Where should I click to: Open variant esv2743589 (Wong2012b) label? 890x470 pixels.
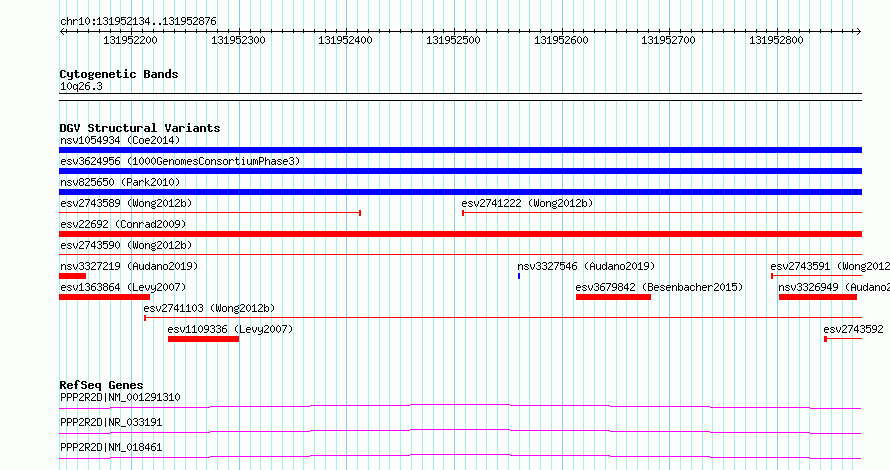click(x=126, y=203)
